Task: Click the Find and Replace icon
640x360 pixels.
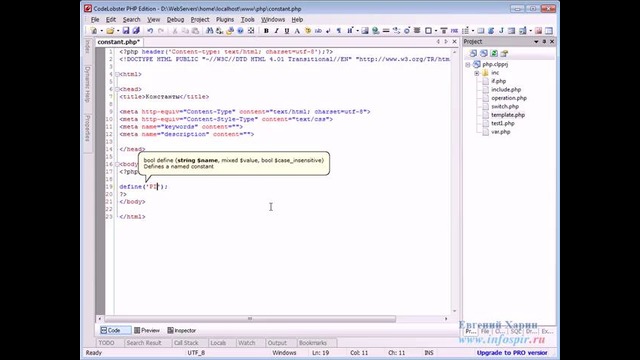Action: [x=220, y=31]
